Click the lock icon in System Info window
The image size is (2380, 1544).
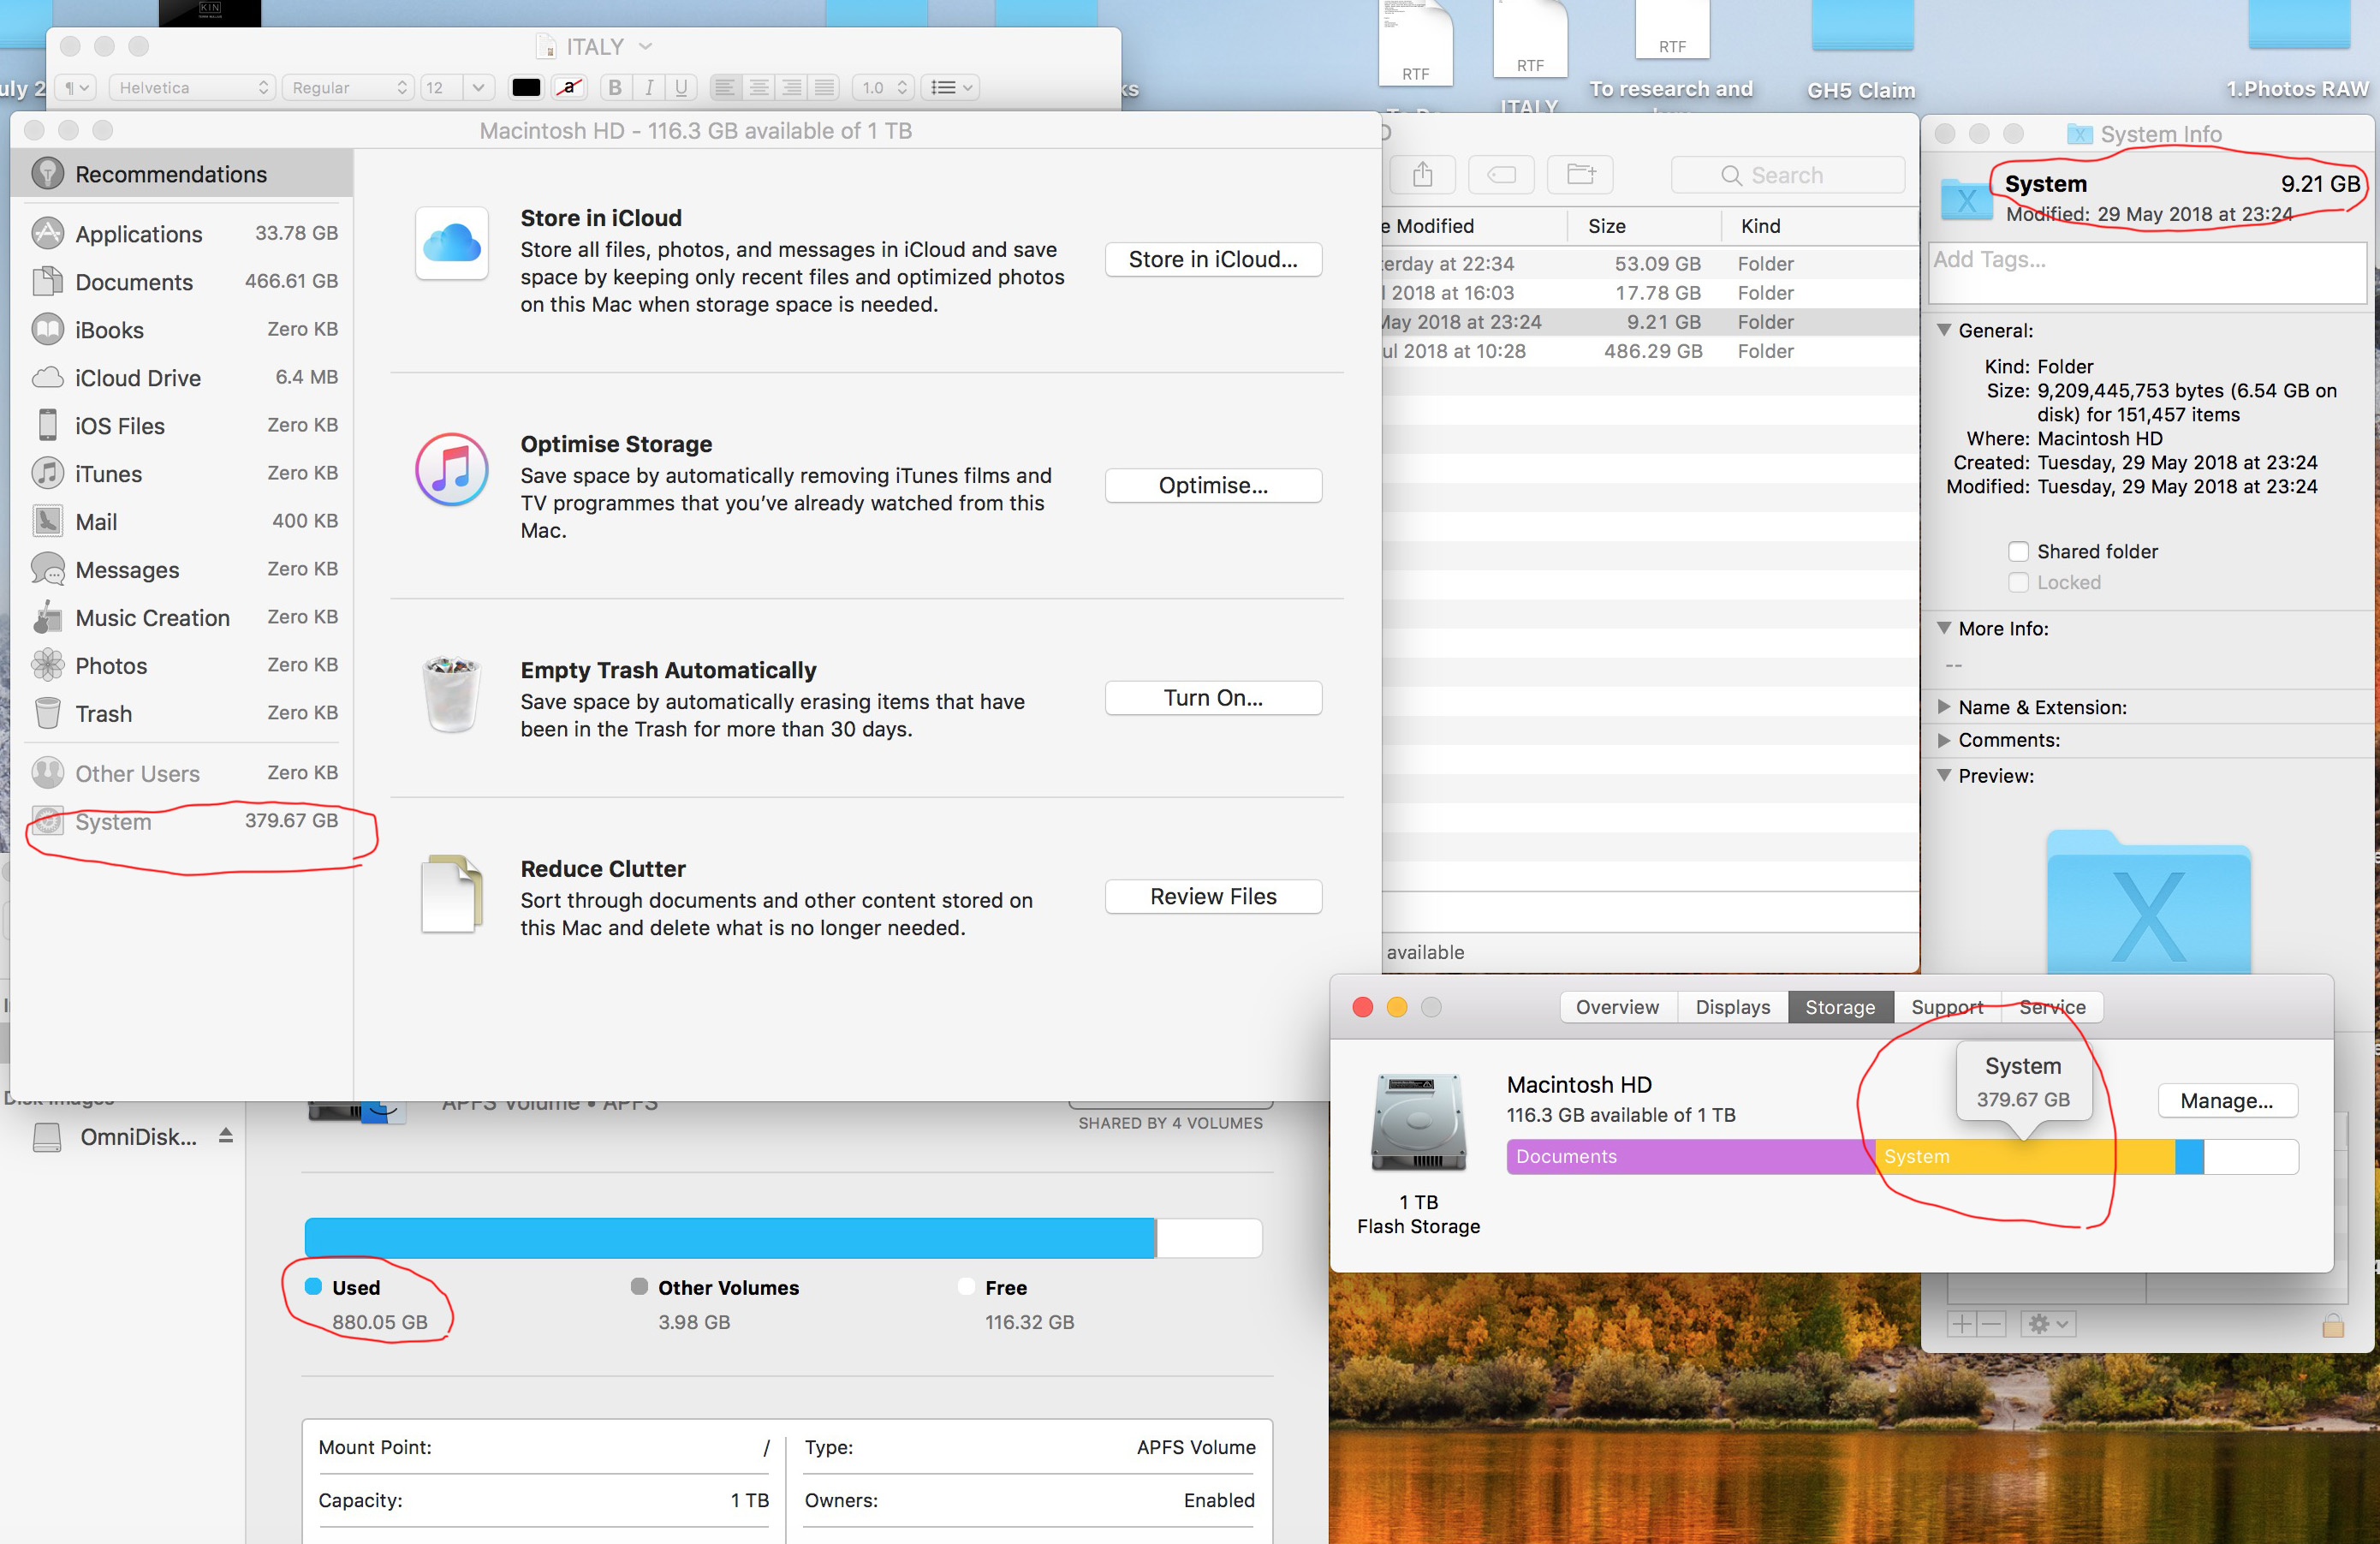(x=2333, y=1325)
